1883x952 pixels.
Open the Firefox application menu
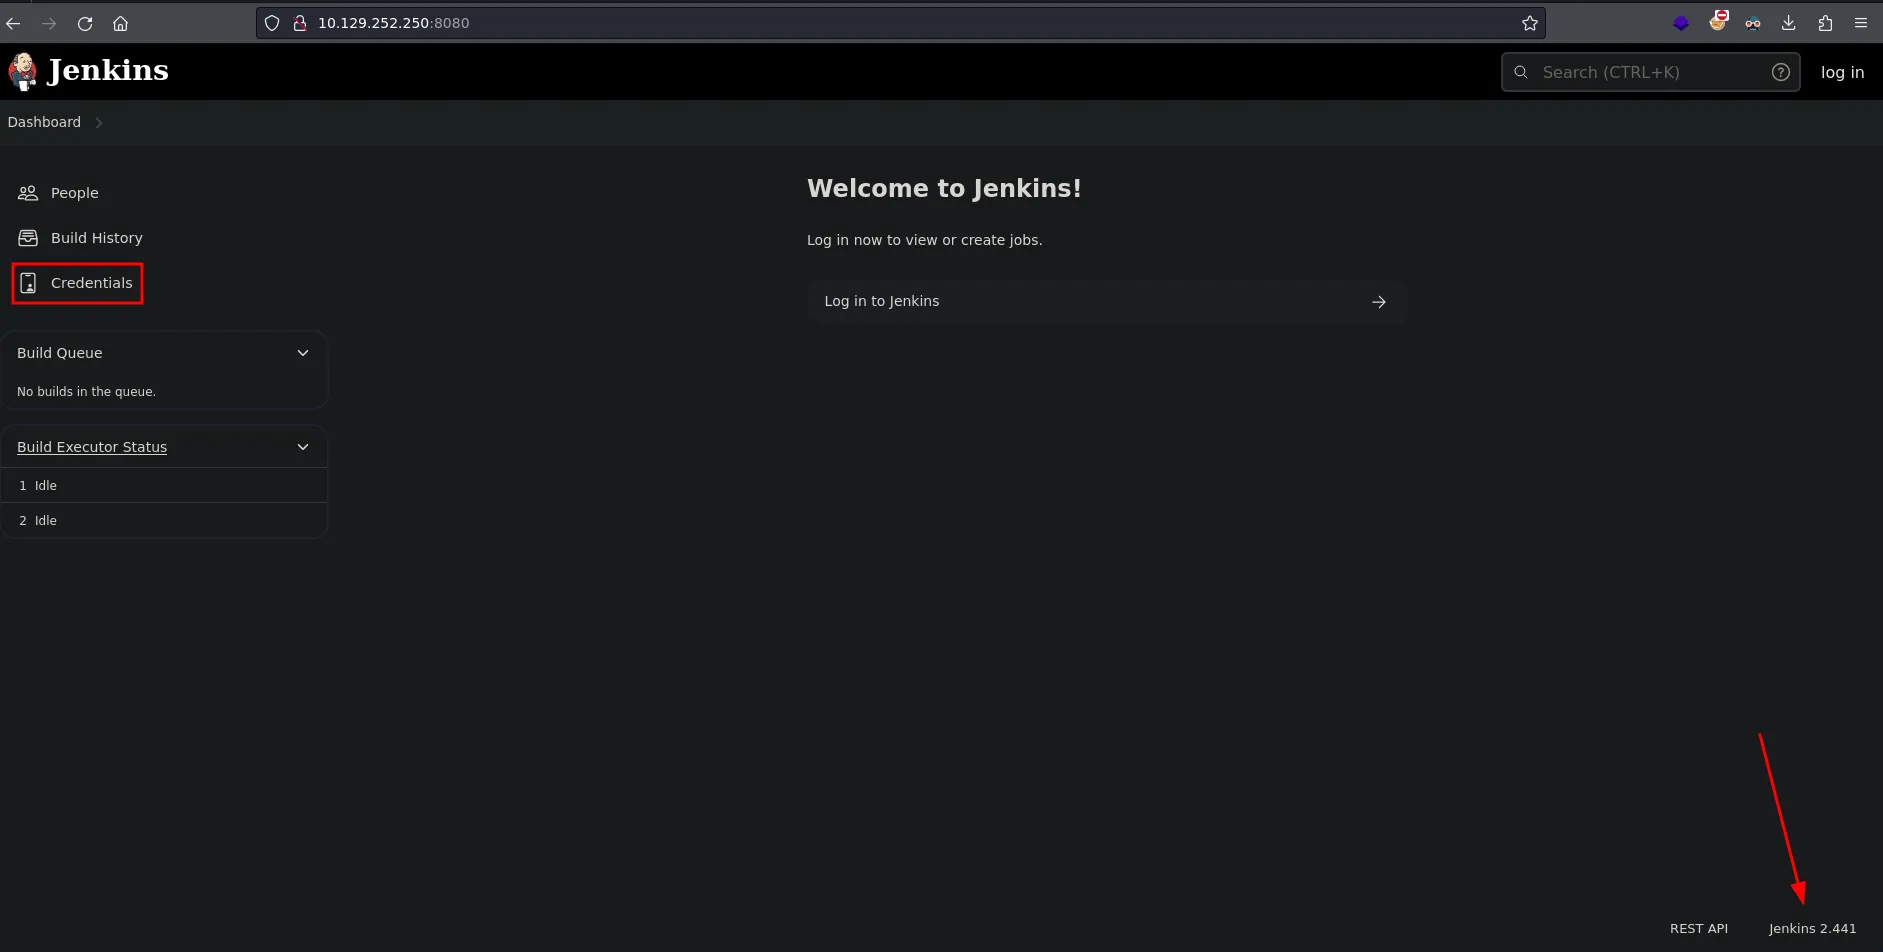(1862, 23)
